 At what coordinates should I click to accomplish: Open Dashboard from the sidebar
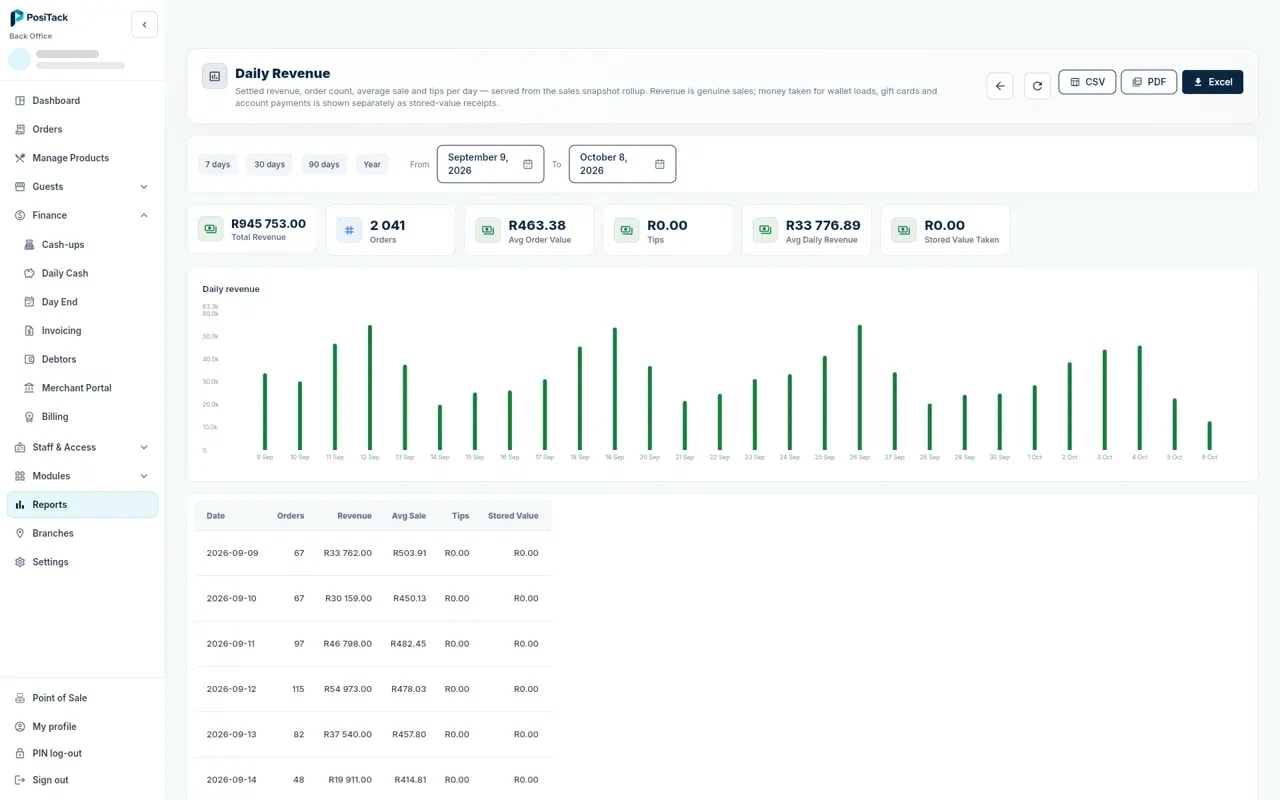coord(82,101)
